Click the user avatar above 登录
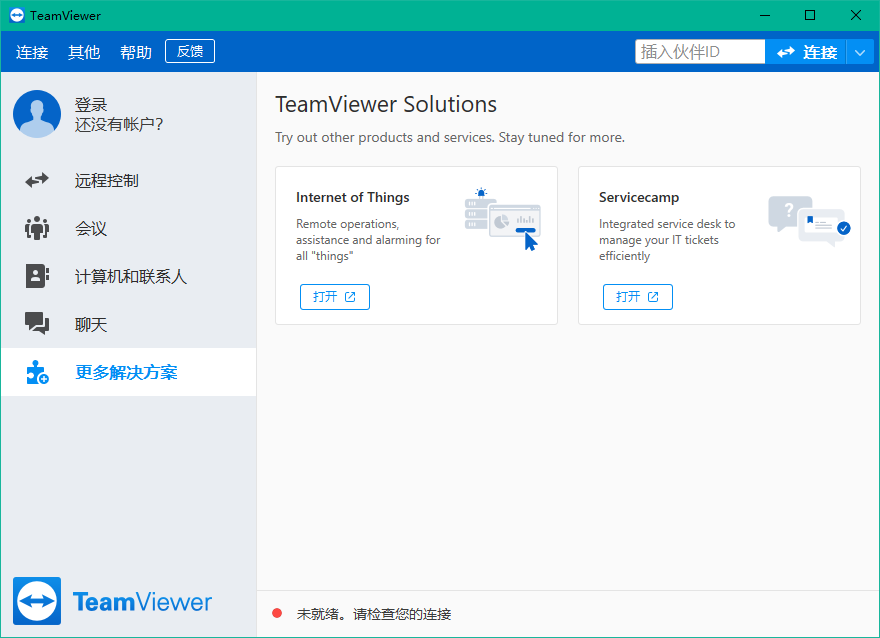The height and width of the screenshot is (638, 880). [x=37, y=114]
